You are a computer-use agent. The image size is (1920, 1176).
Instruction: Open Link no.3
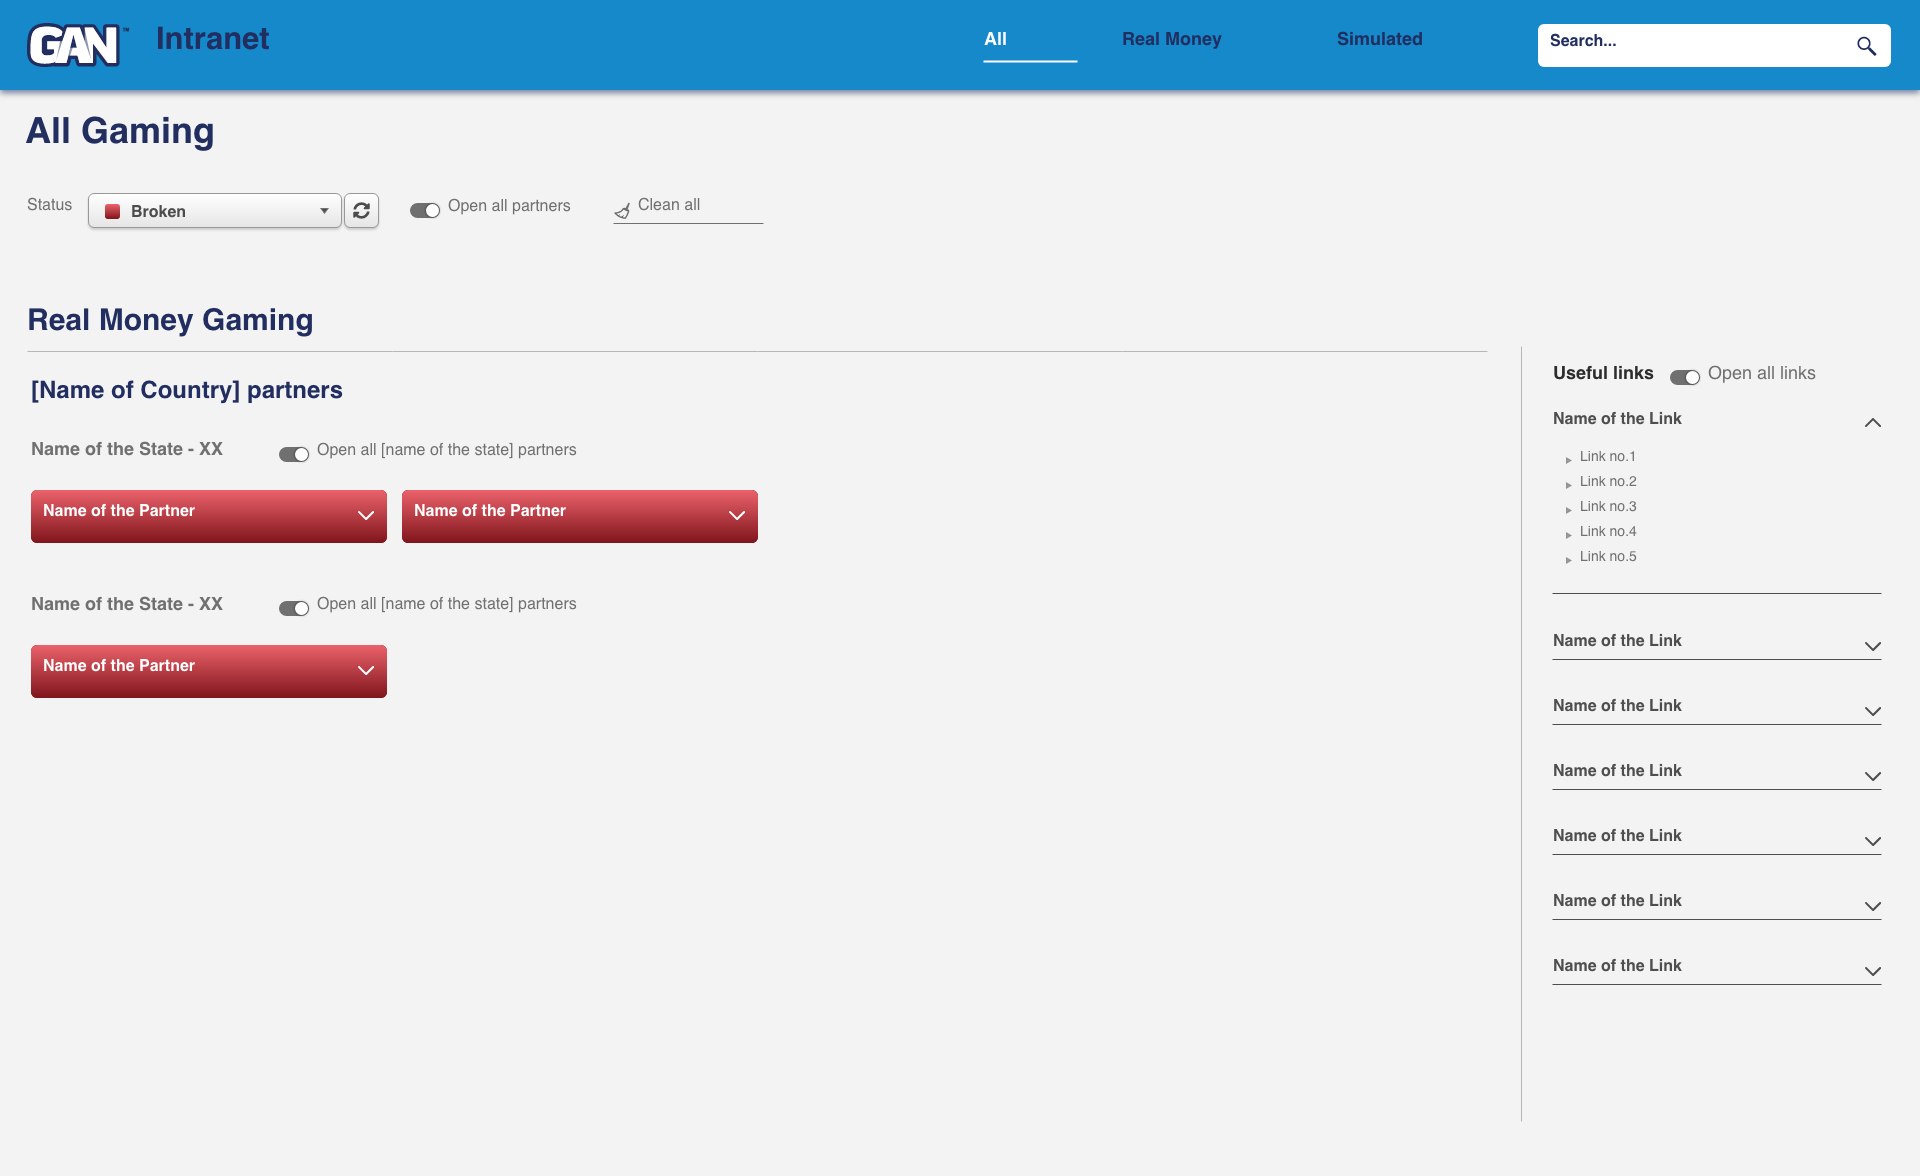1608,506
